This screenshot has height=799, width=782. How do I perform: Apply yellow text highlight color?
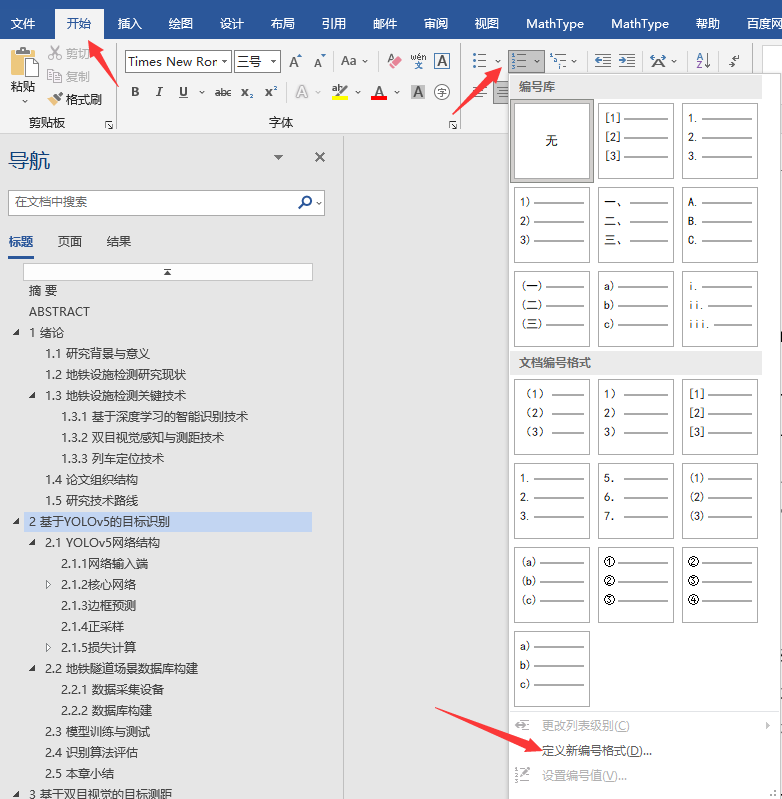click(340, 92)
